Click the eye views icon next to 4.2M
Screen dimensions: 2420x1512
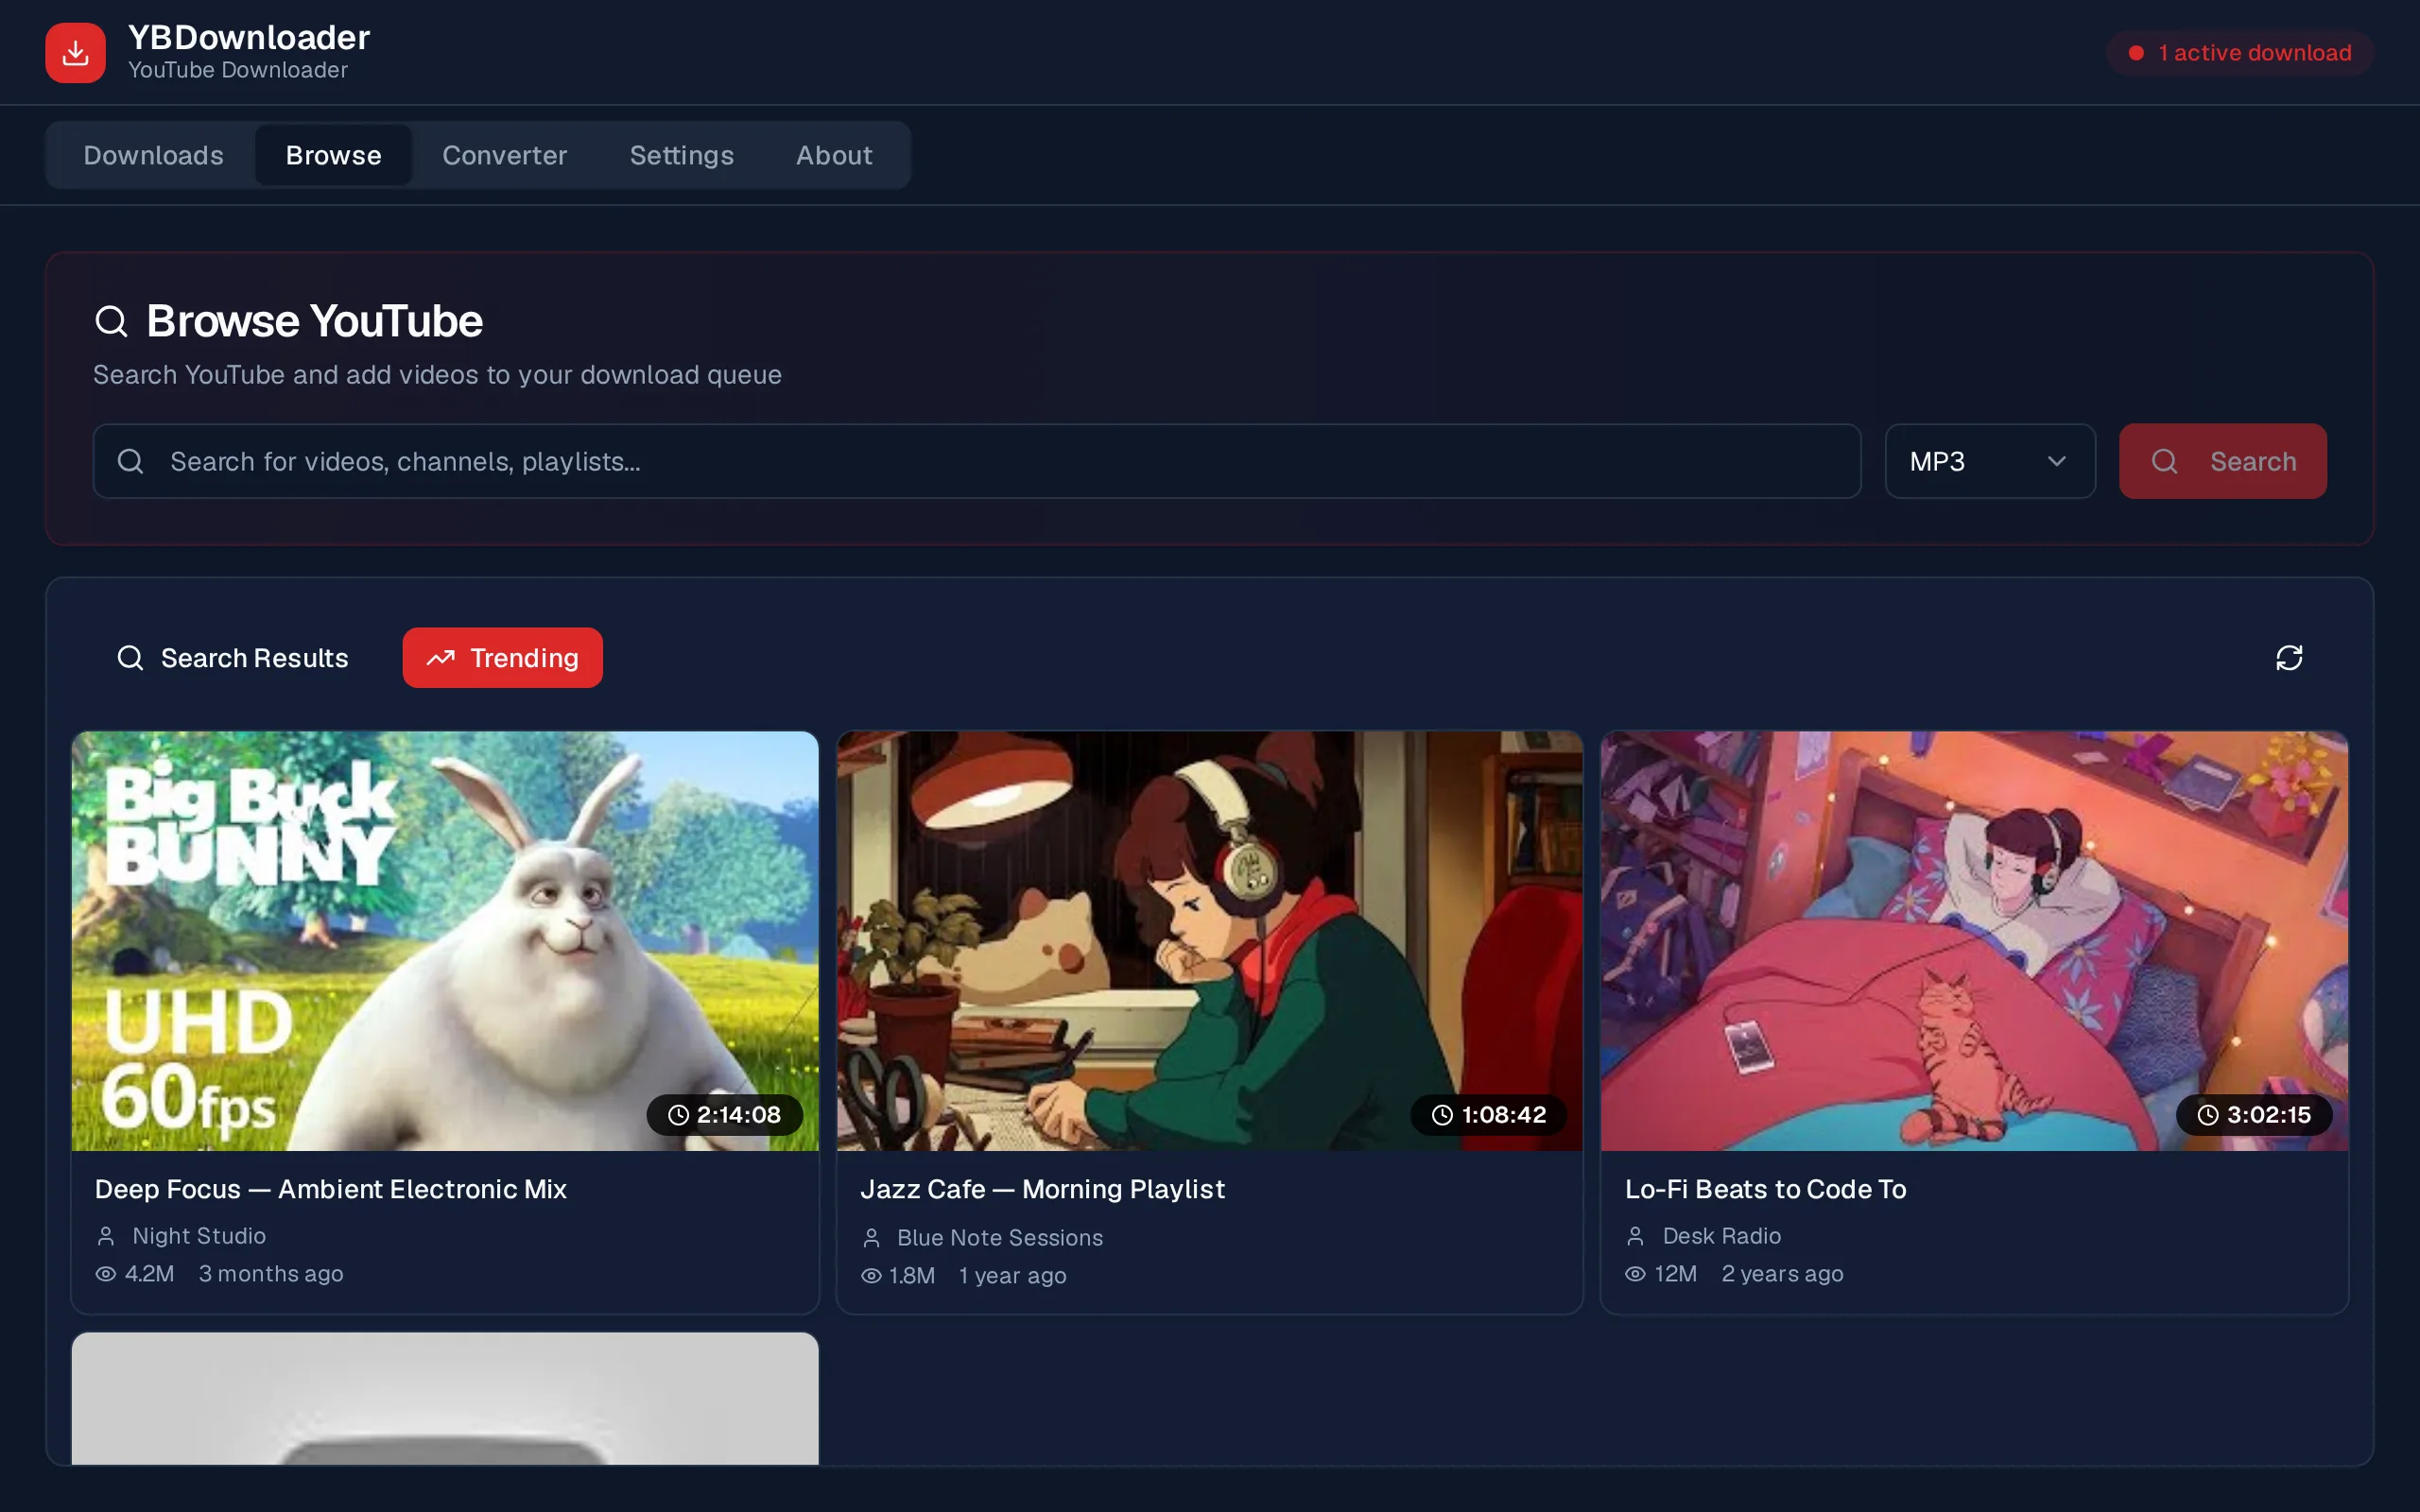[106, 1274]
